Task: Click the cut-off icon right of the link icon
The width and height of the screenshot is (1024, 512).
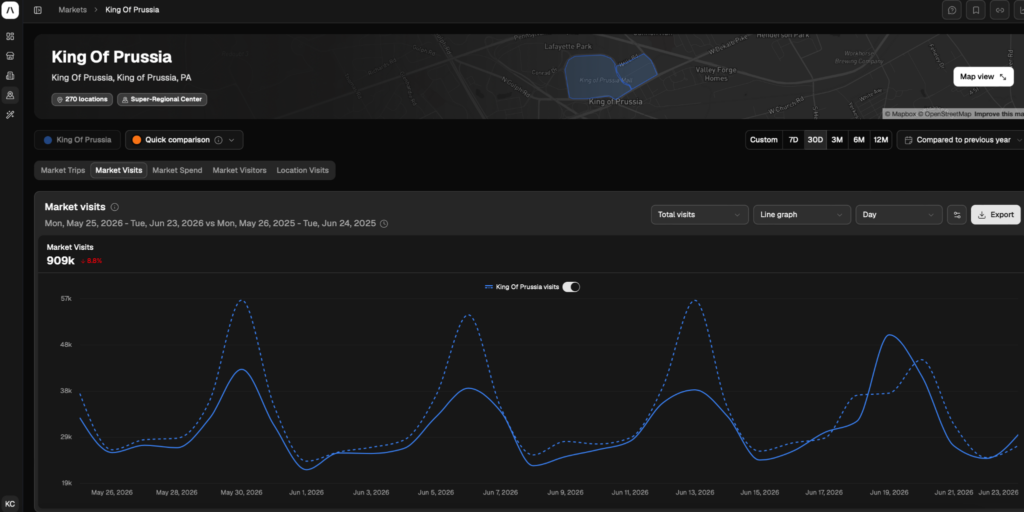Action: 1019,10
